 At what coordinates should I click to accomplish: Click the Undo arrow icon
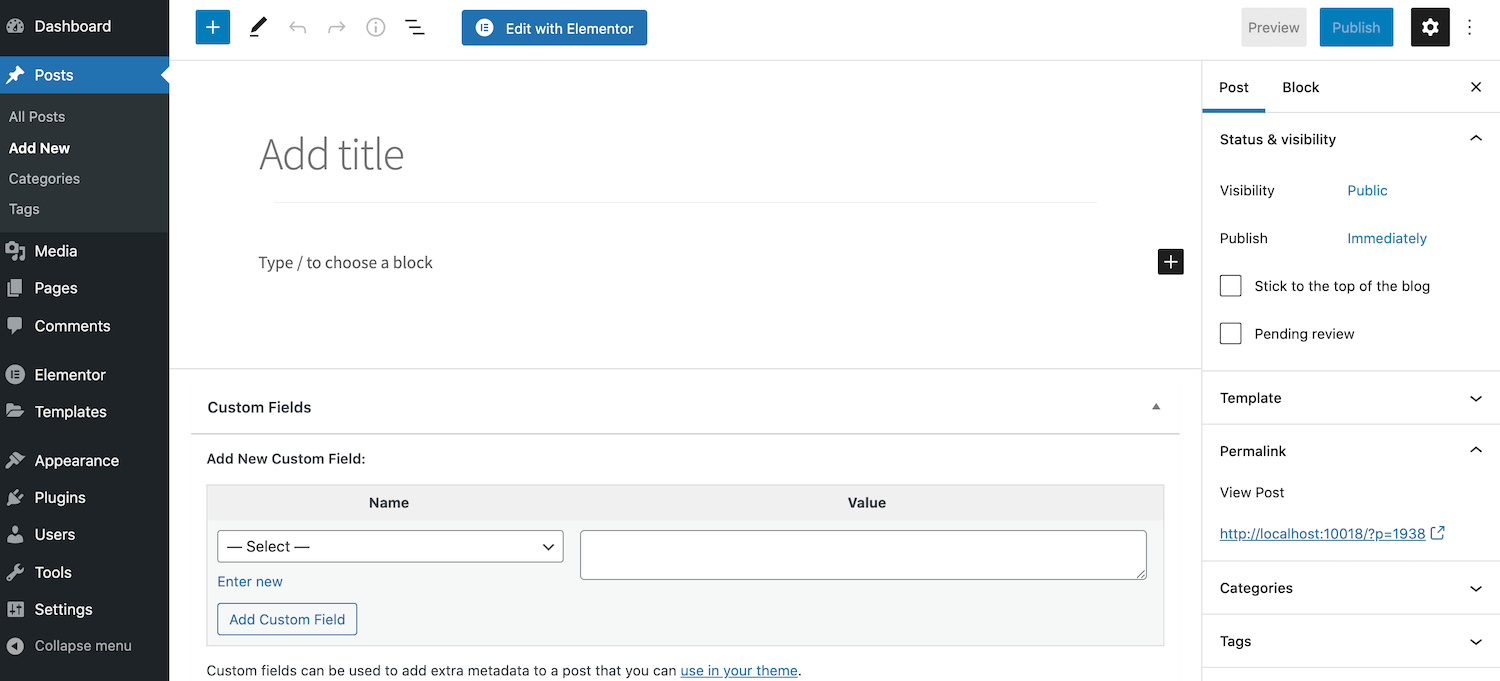297,27
